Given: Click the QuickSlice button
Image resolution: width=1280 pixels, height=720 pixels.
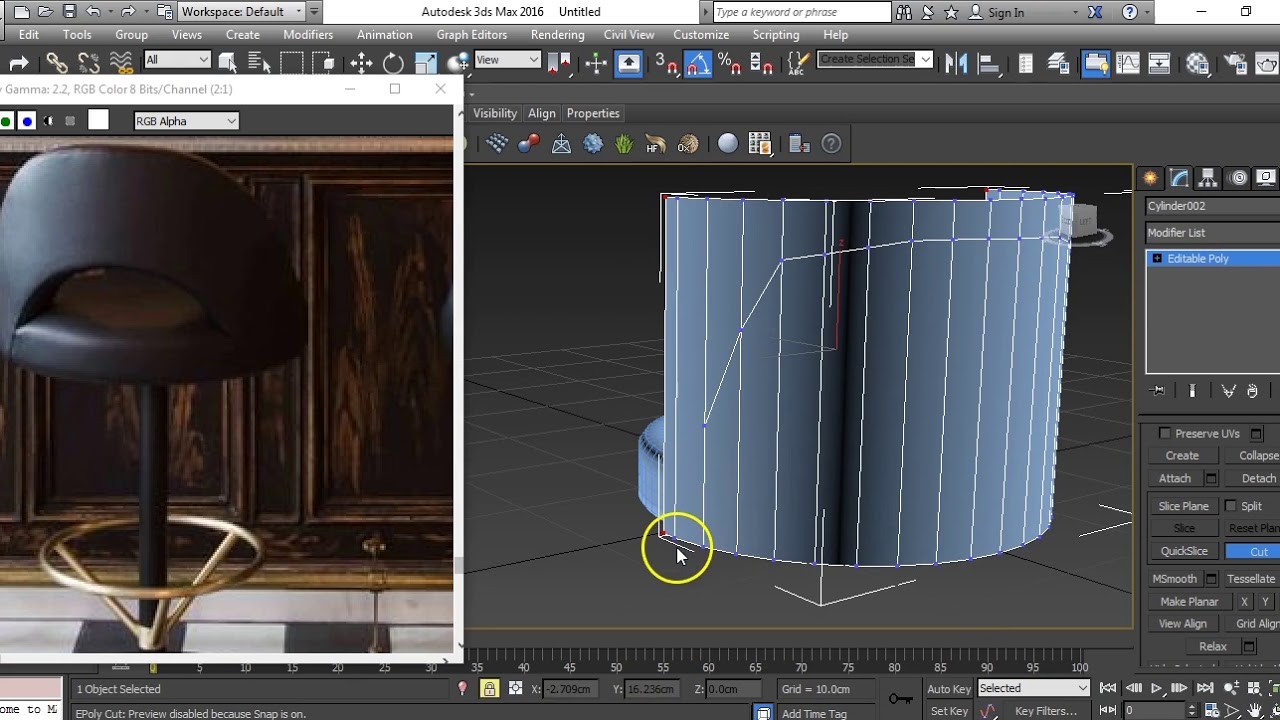Looking at the screenshot, I should [x=1184, y=551].
